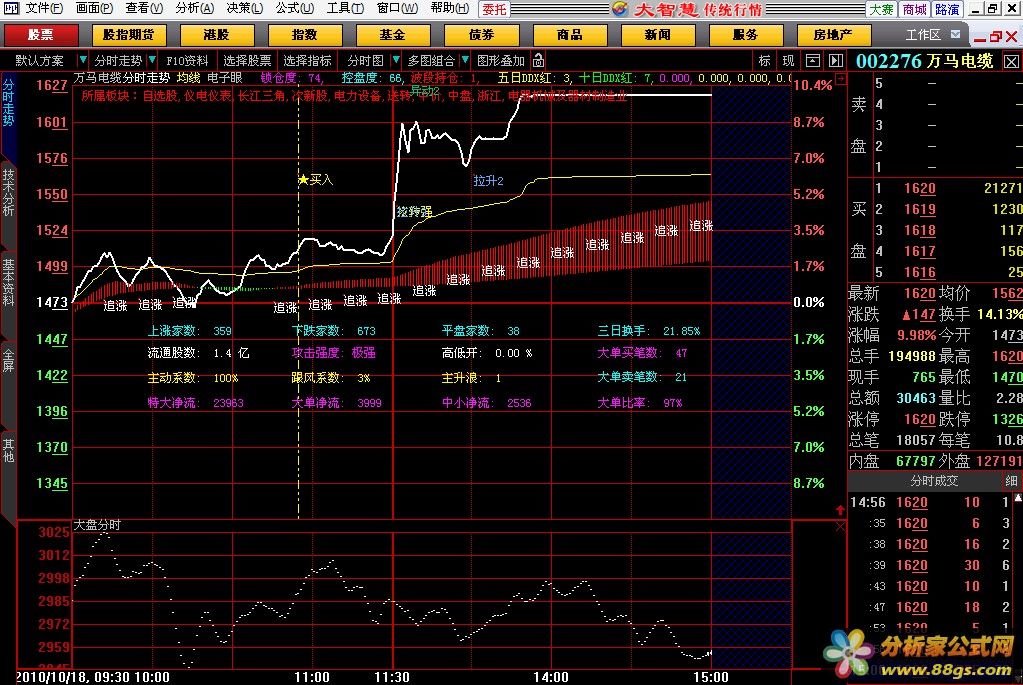Click the 现 toolbar icon

(x=788, y=61)
